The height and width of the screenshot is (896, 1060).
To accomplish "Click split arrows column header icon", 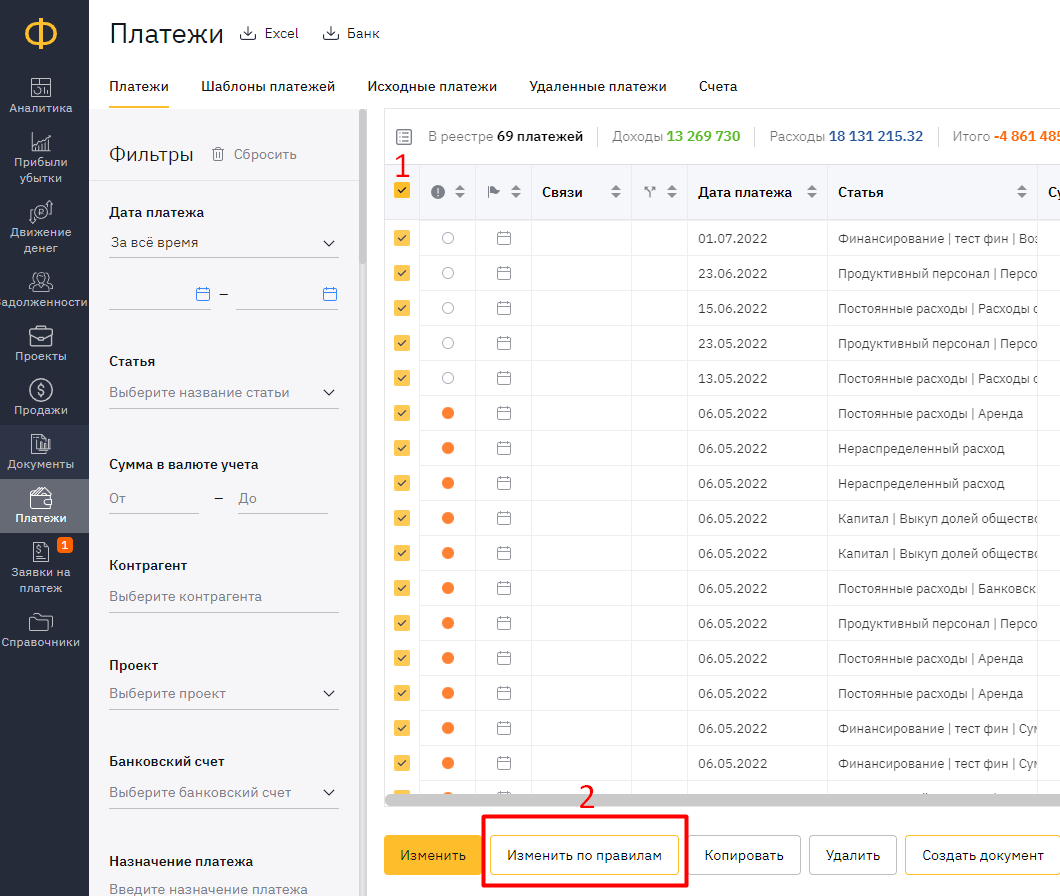I will 650,192.
